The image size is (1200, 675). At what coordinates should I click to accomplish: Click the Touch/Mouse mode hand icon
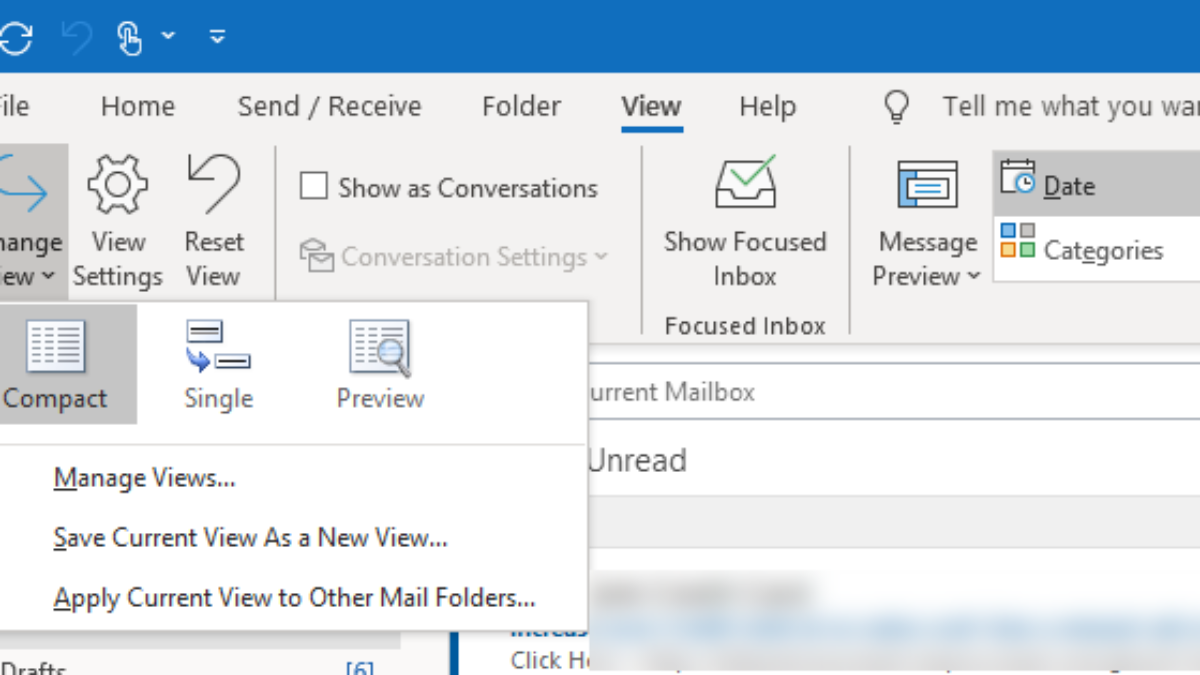(x=130, y=37)
